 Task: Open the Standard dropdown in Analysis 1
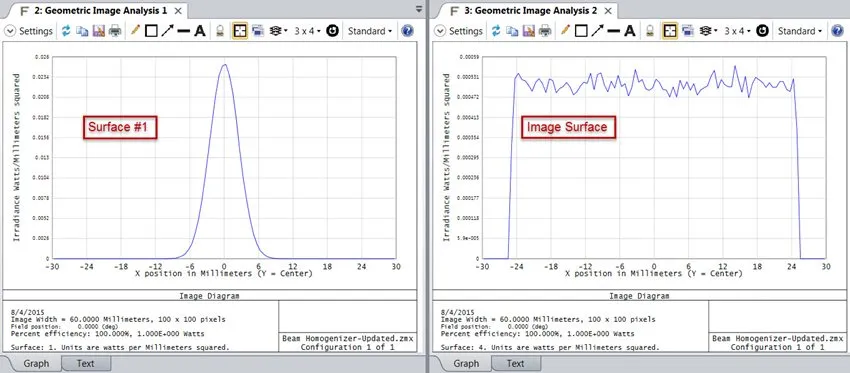370,31
